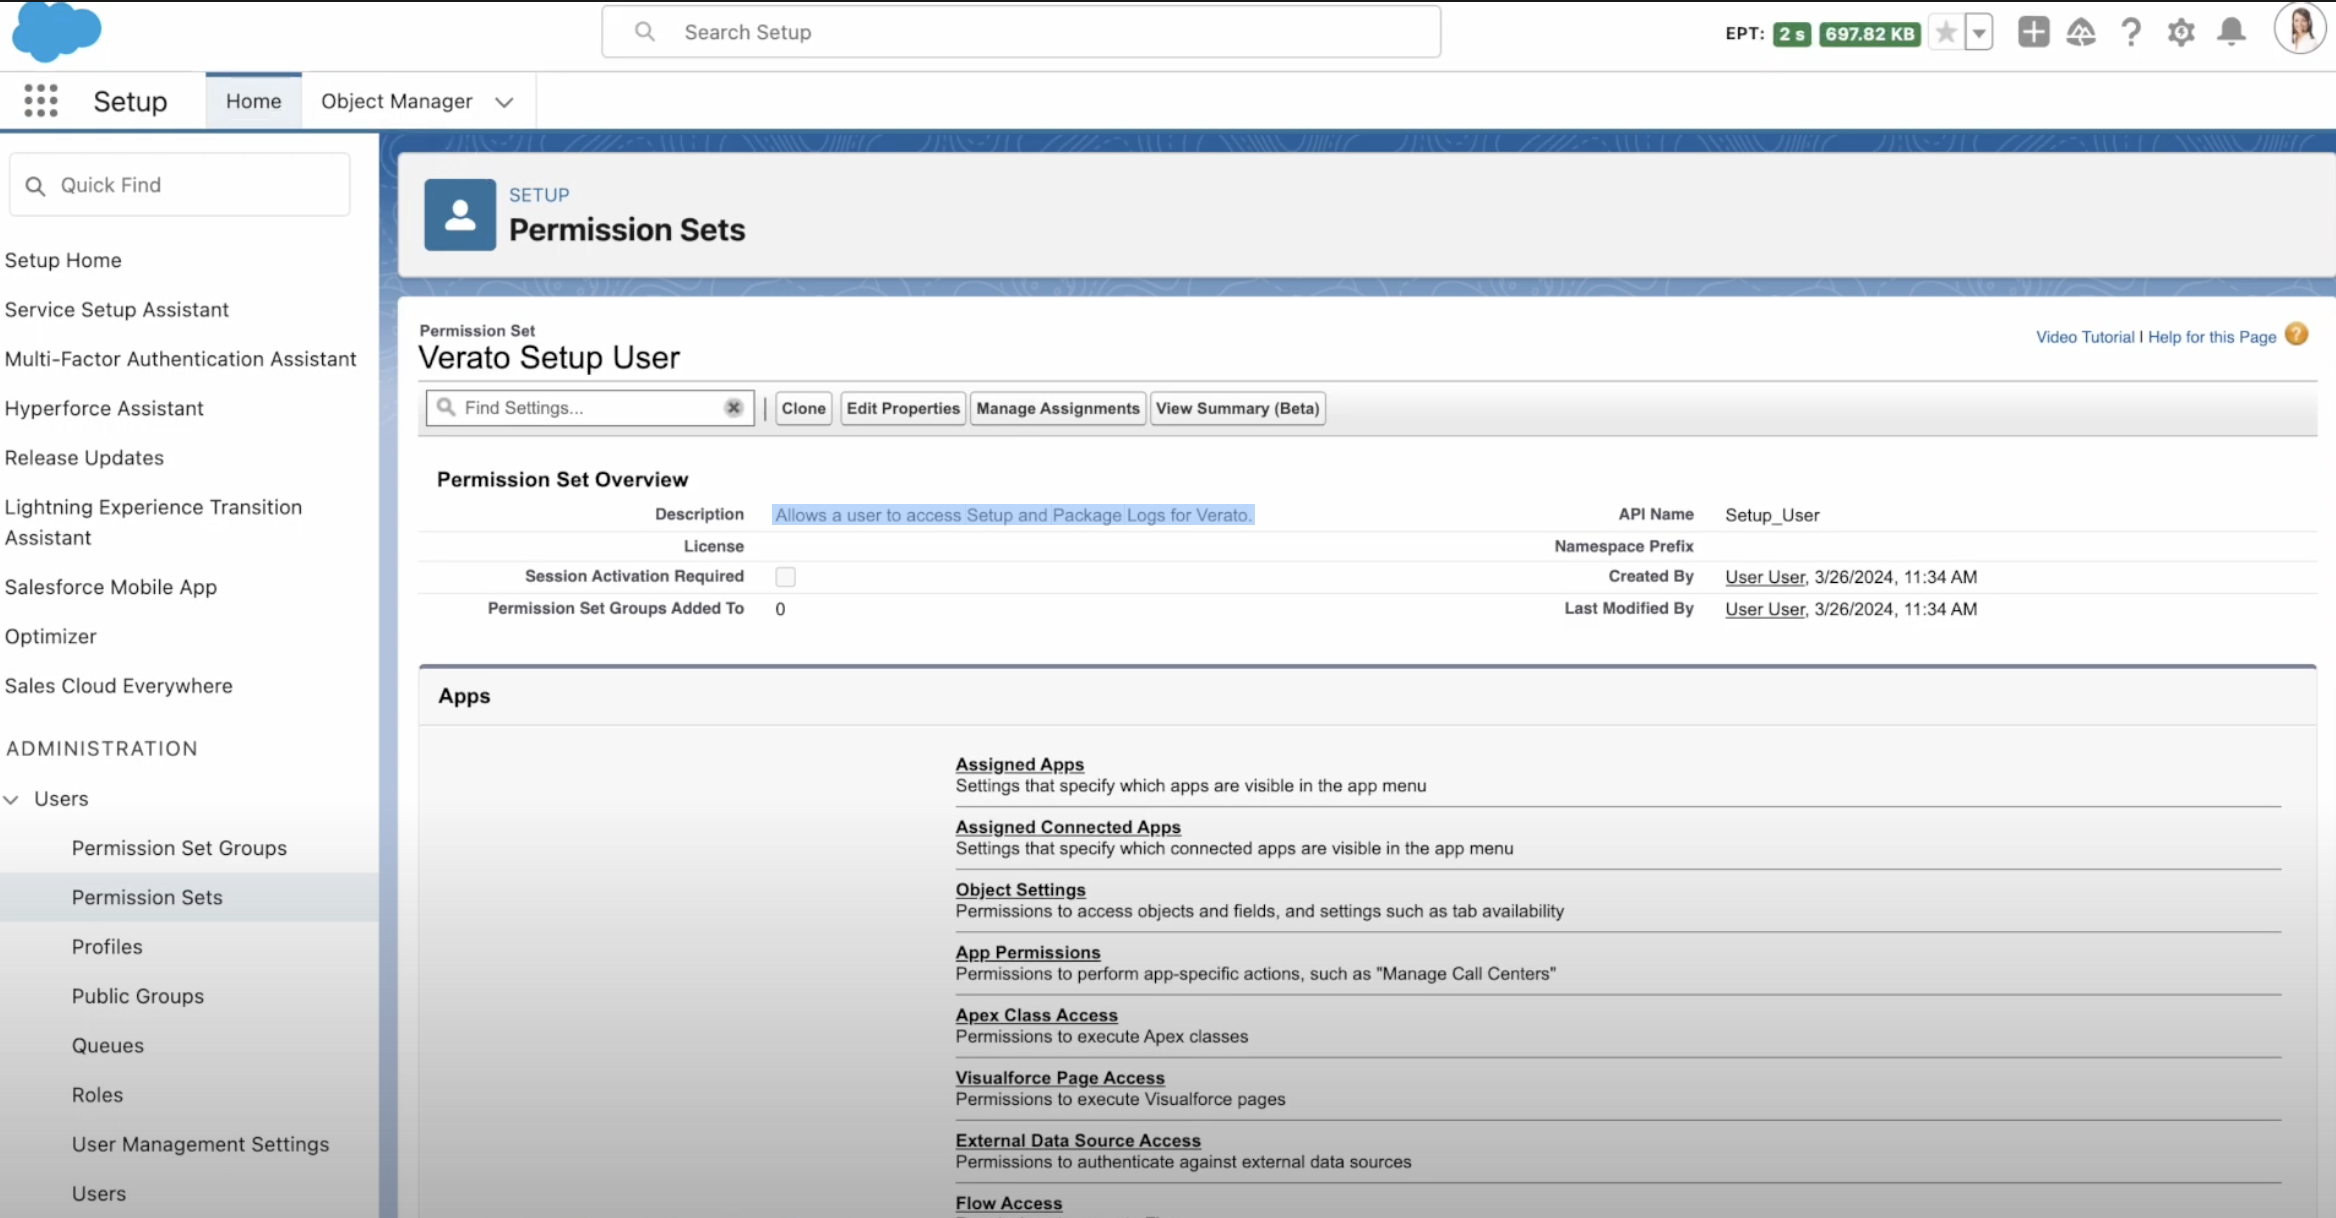Screen dimensions: 2336x1218
Task: Click the orange help icon near Help for this Page
Action: [2297, 335]
